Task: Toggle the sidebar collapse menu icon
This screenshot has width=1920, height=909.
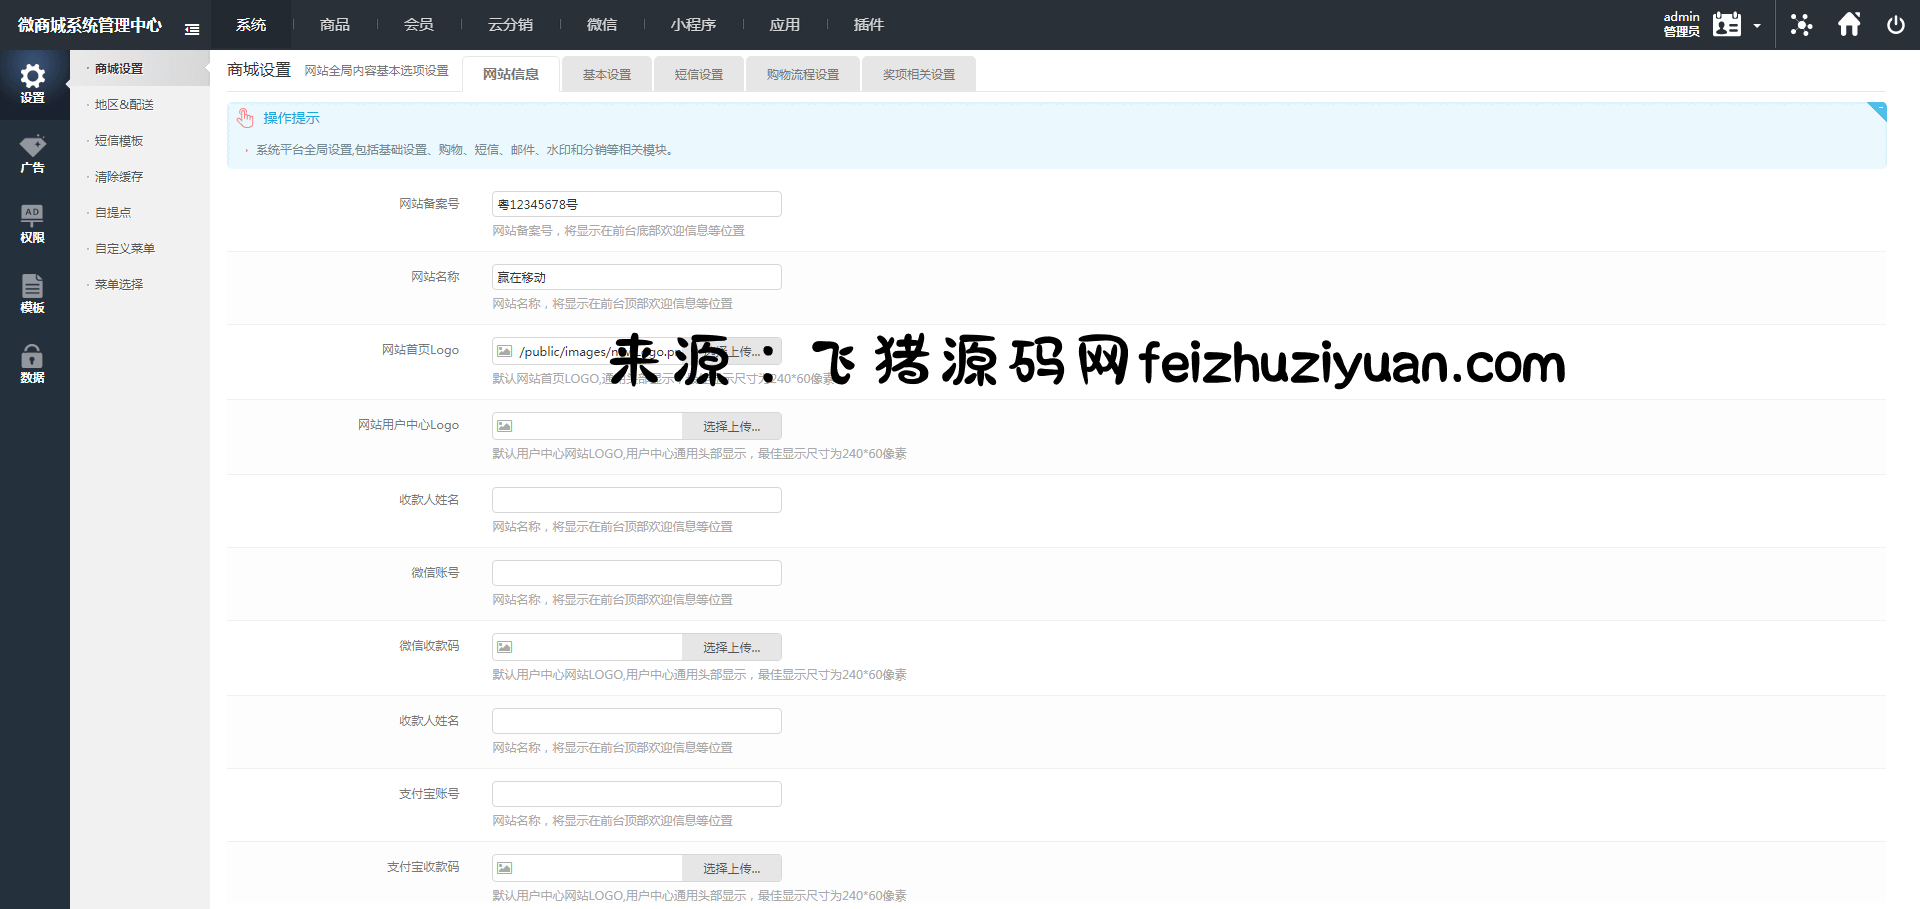Action: click(192, 29)
